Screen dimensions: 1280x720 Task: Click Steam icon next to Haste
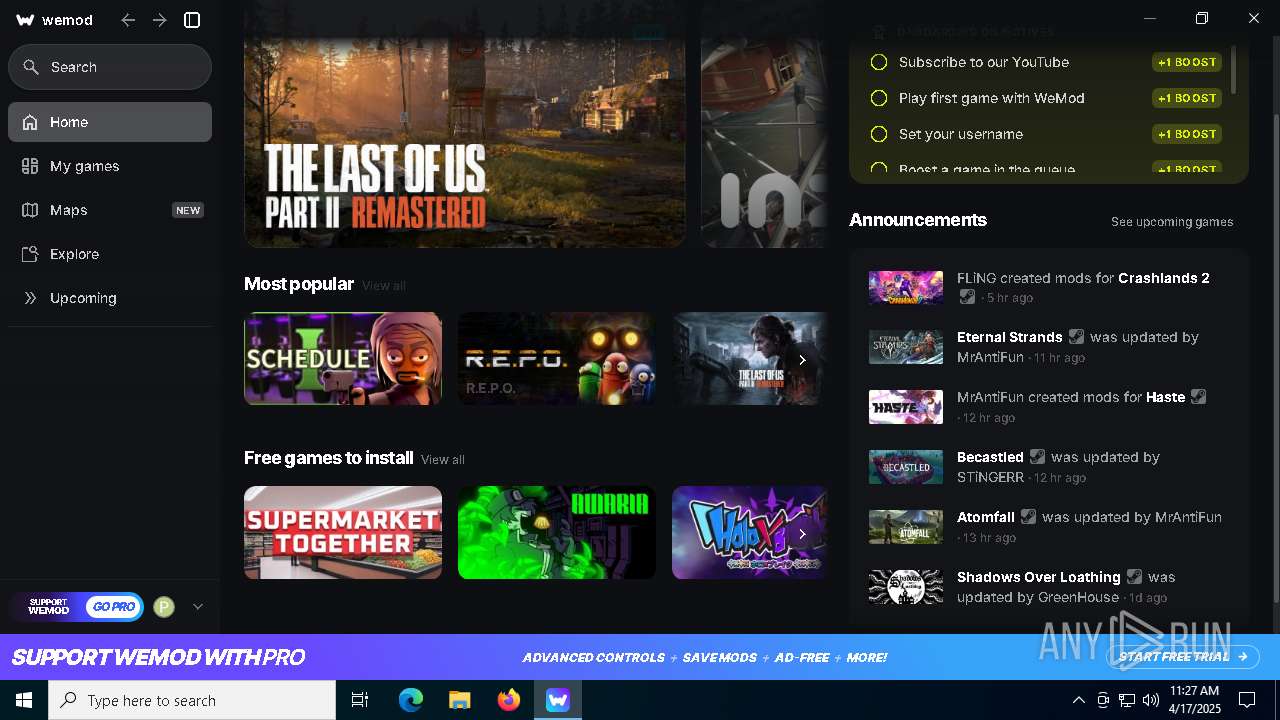tap(1199, 397)
